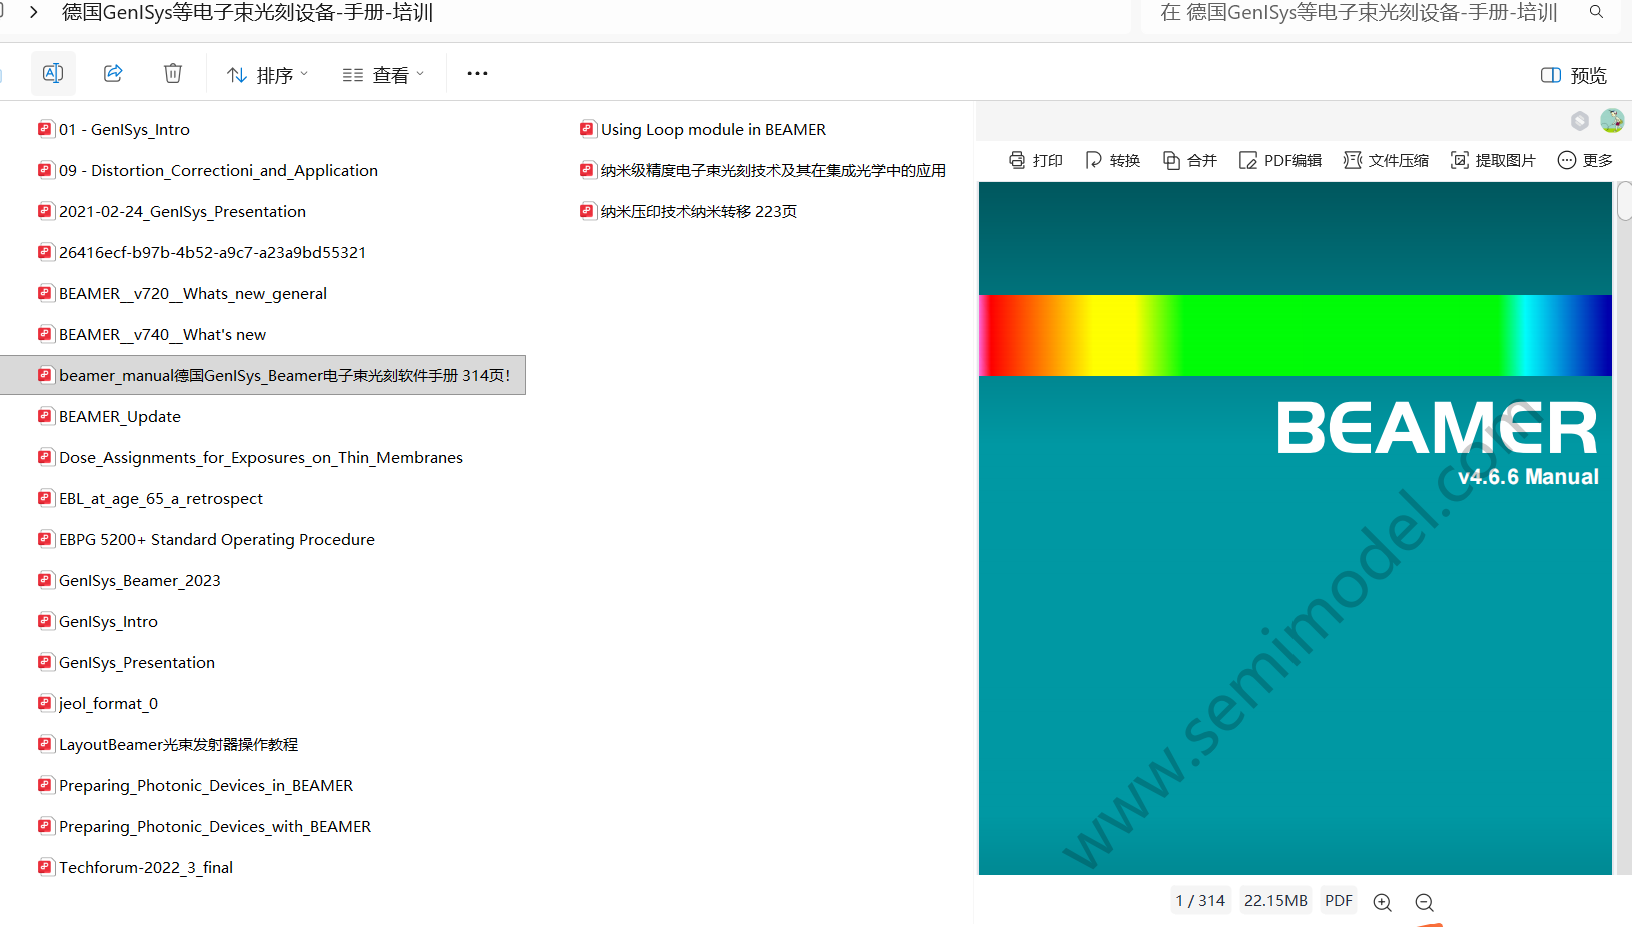1632x927 pixels.
Task: Click the zoom in magnifier icon
Action: tap(1383, 902)
